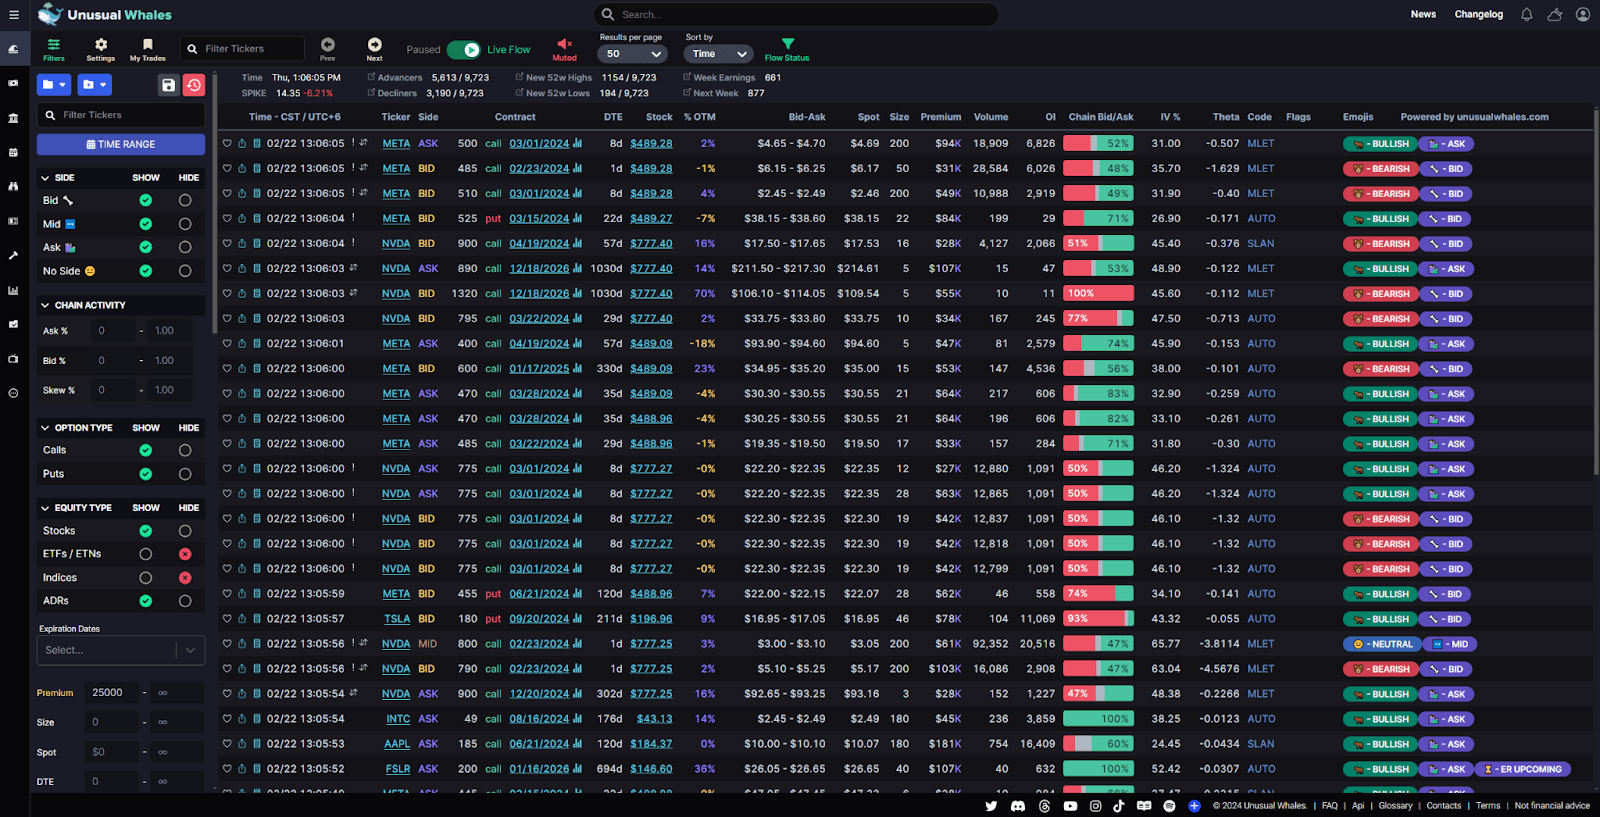The width and height of the screenshot is (1600, 817).
Task: Collapse the Chain Activity section
Action: pyautogui.click(x=45, y=305)
